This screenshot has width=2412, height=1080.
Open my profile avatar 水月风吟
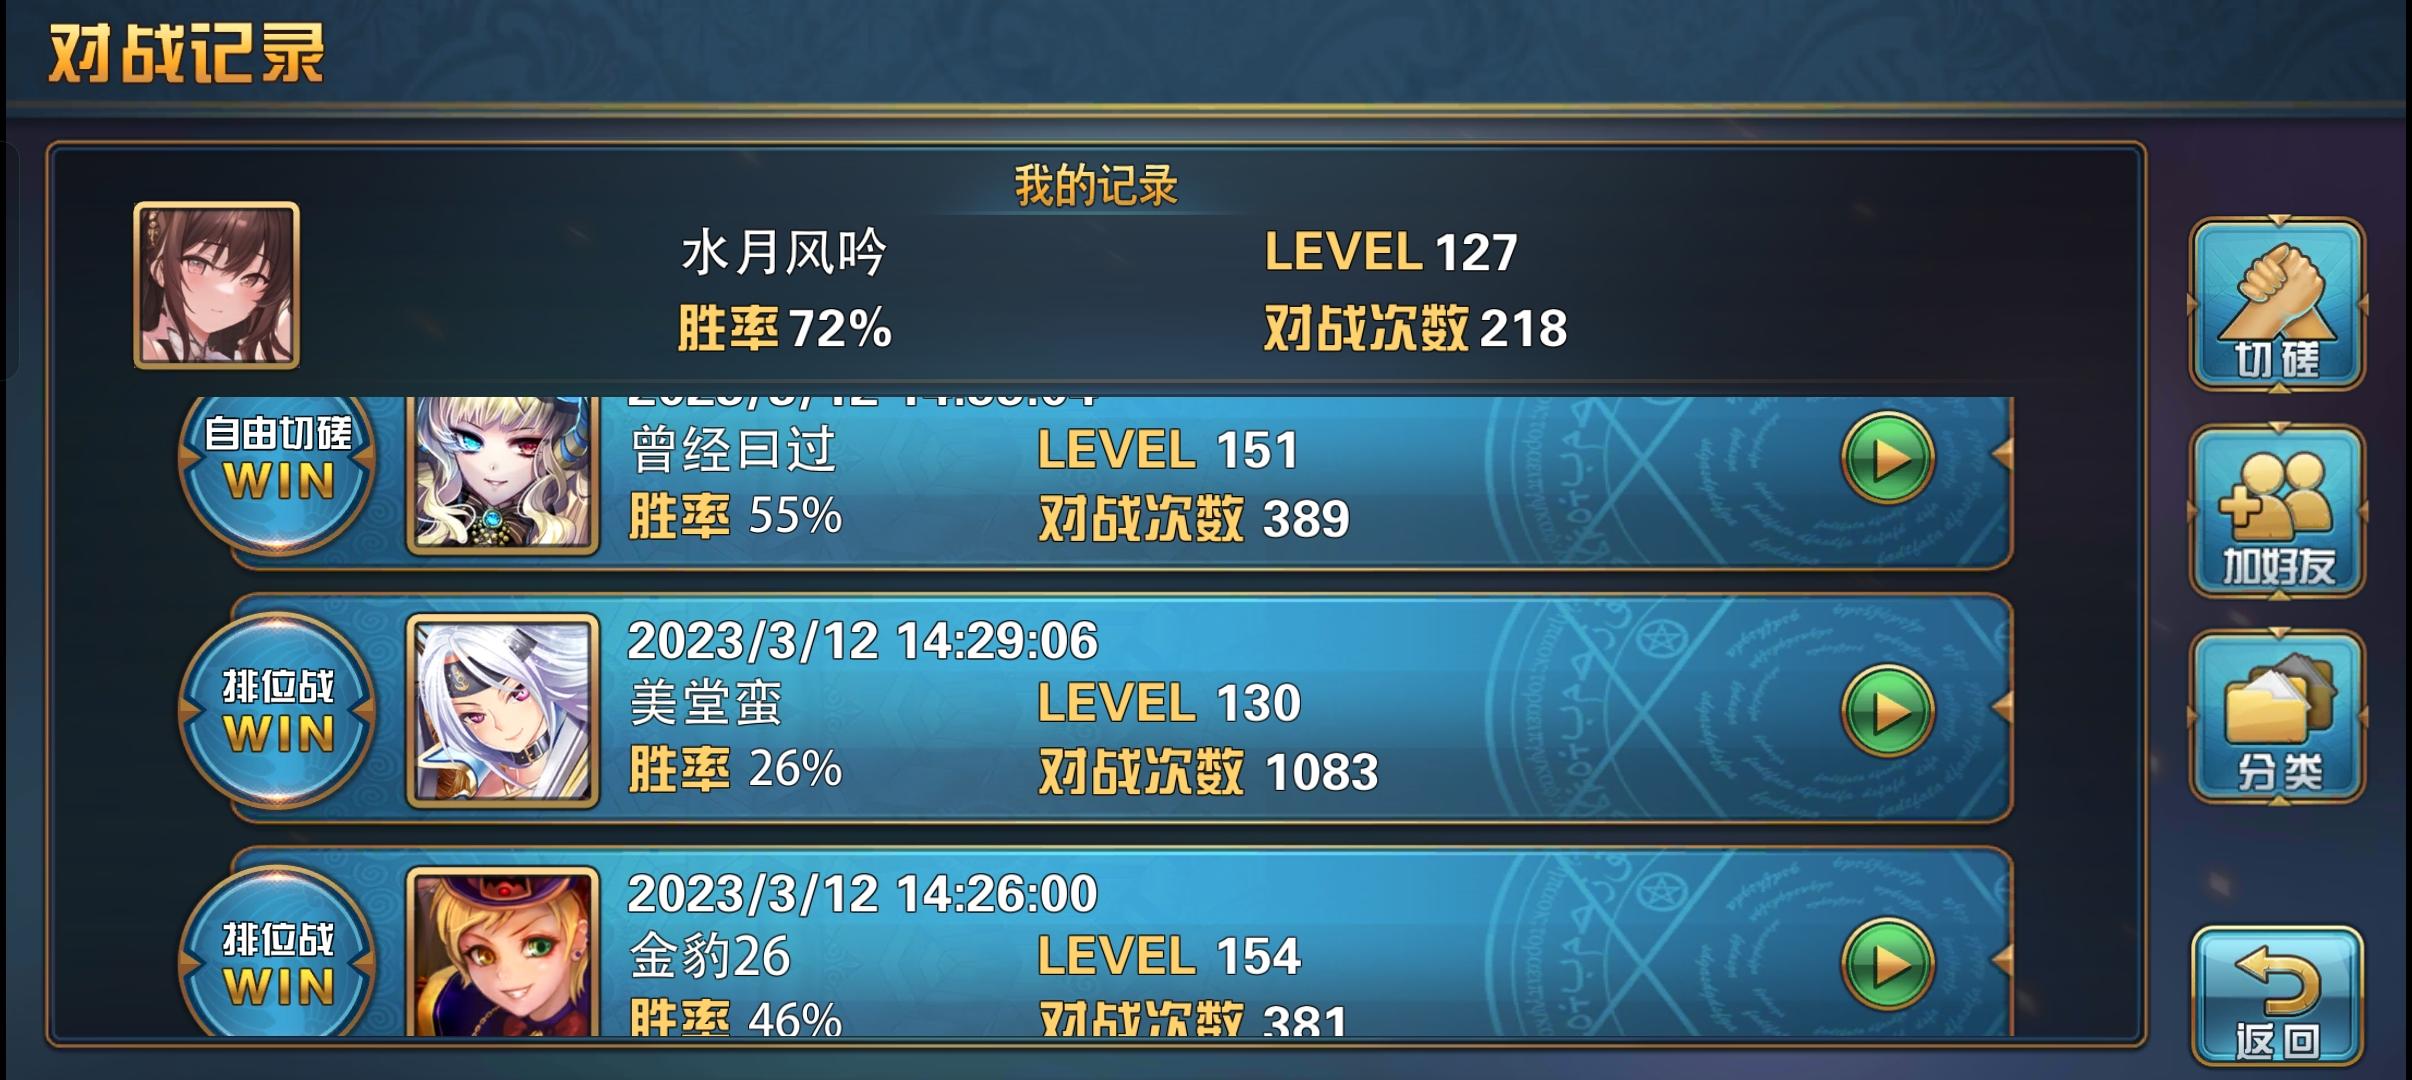[x=217, y=285]
